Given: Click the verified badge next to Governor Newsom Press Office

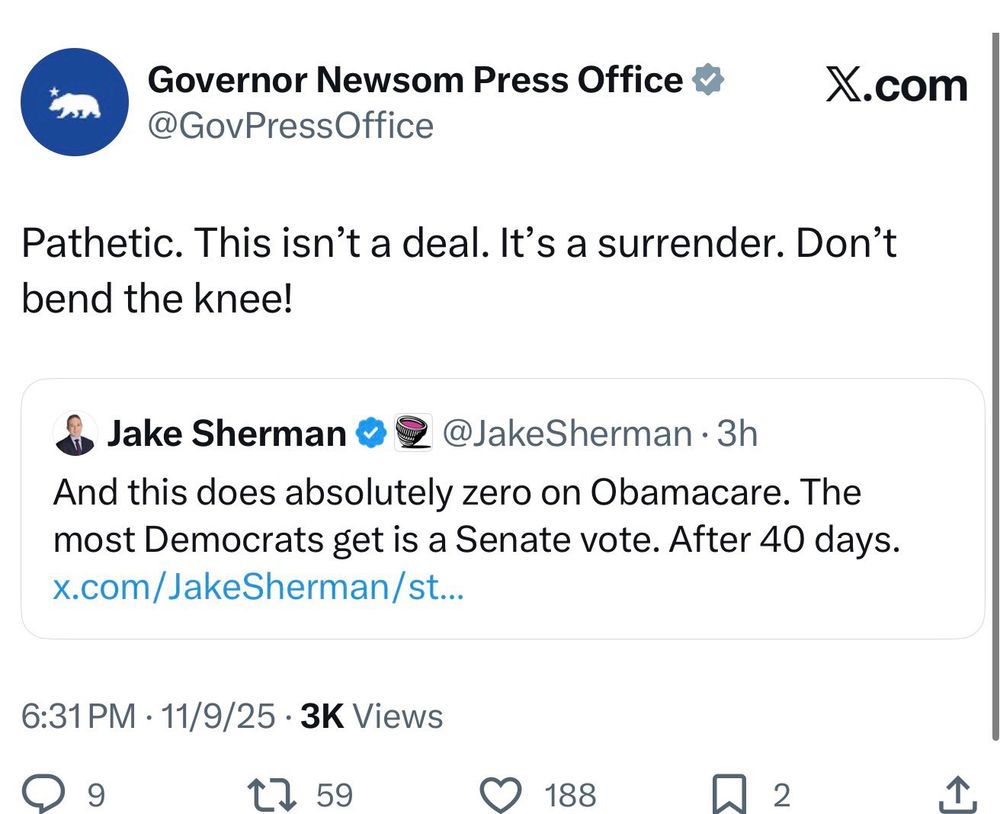Looking at the screenshot, I should click(x=708, y=80).
